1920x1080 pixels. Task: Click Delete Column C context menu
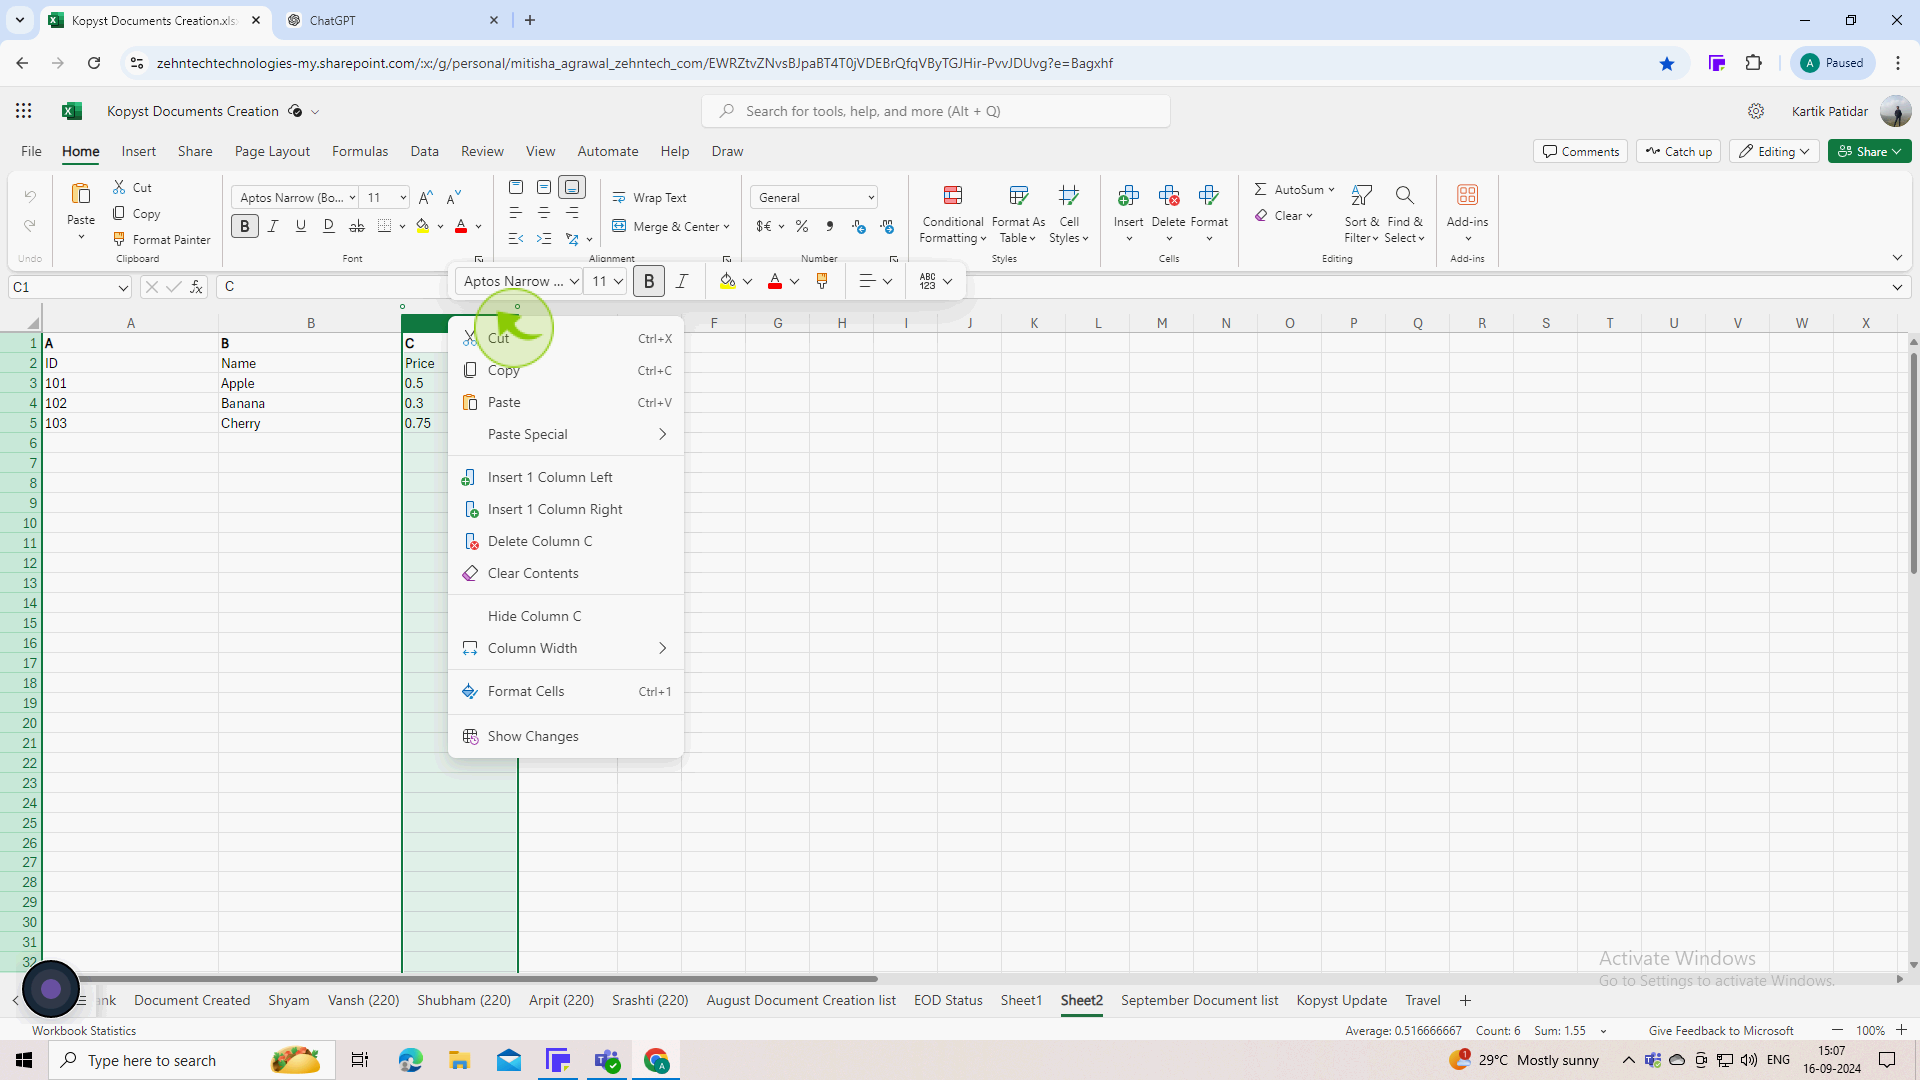(541, 541)
